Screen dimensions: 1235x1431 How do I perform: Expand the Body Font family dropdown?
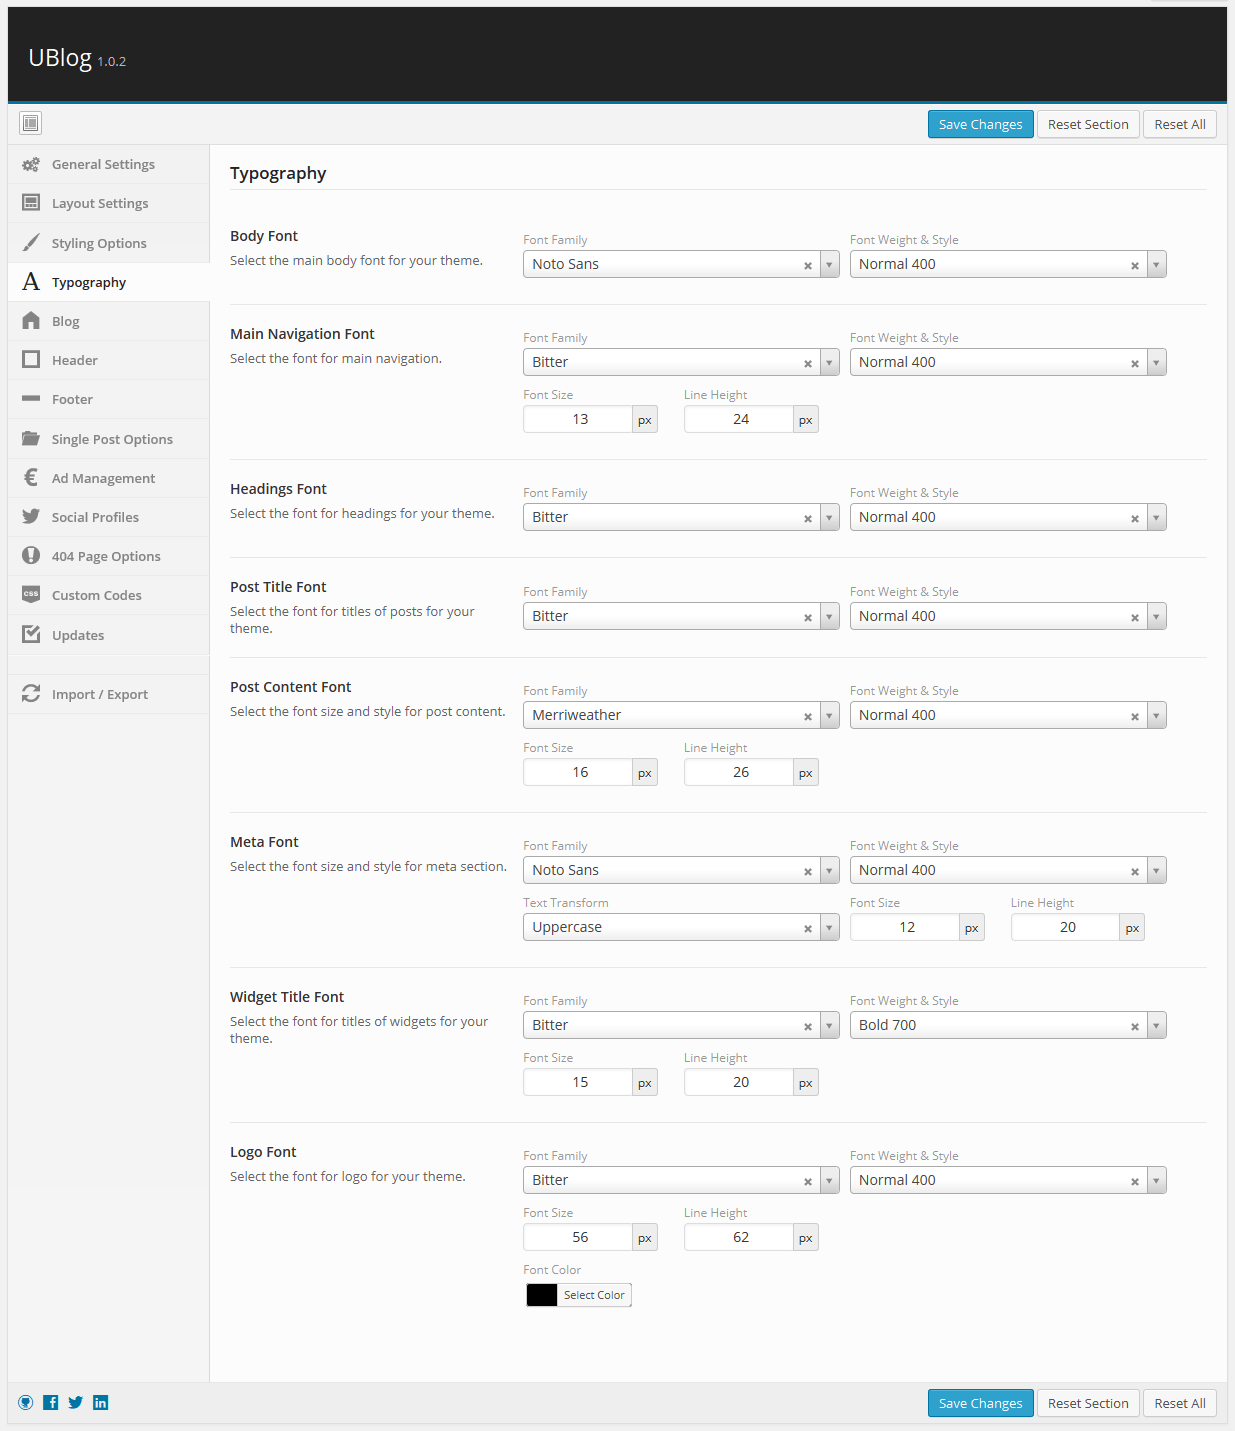(x=829, y=264)
